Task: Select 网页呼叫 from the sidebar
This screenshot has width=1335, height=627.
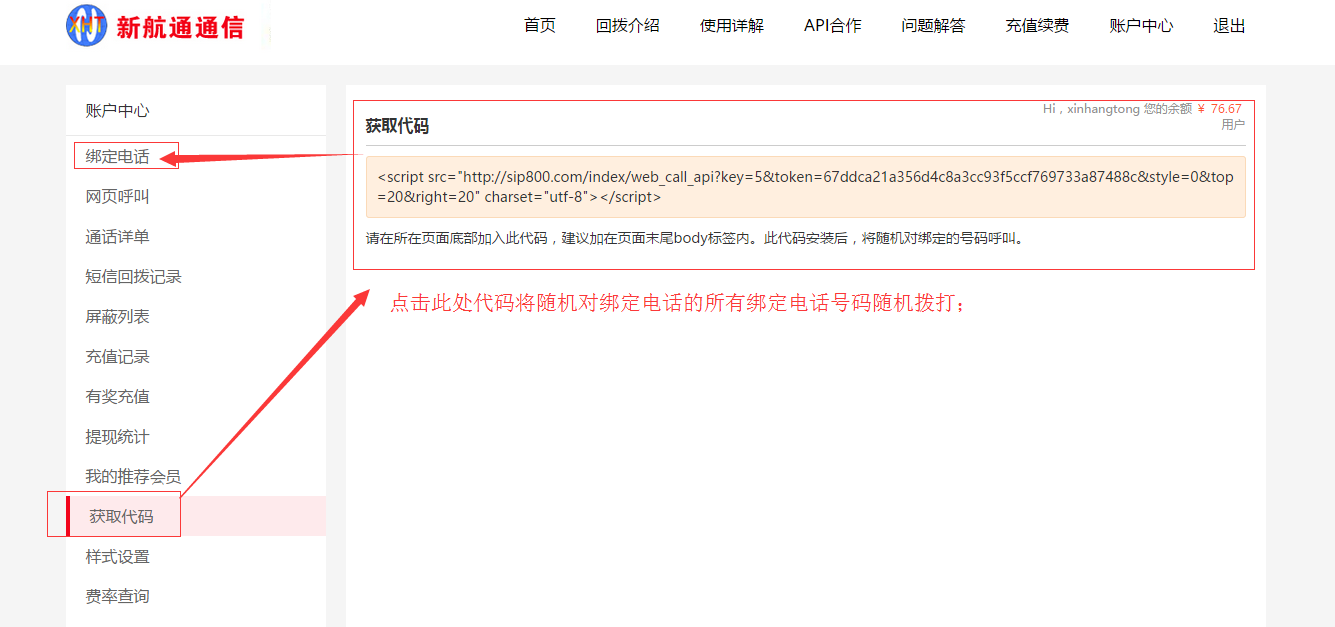Action: (x=117, y=197)
